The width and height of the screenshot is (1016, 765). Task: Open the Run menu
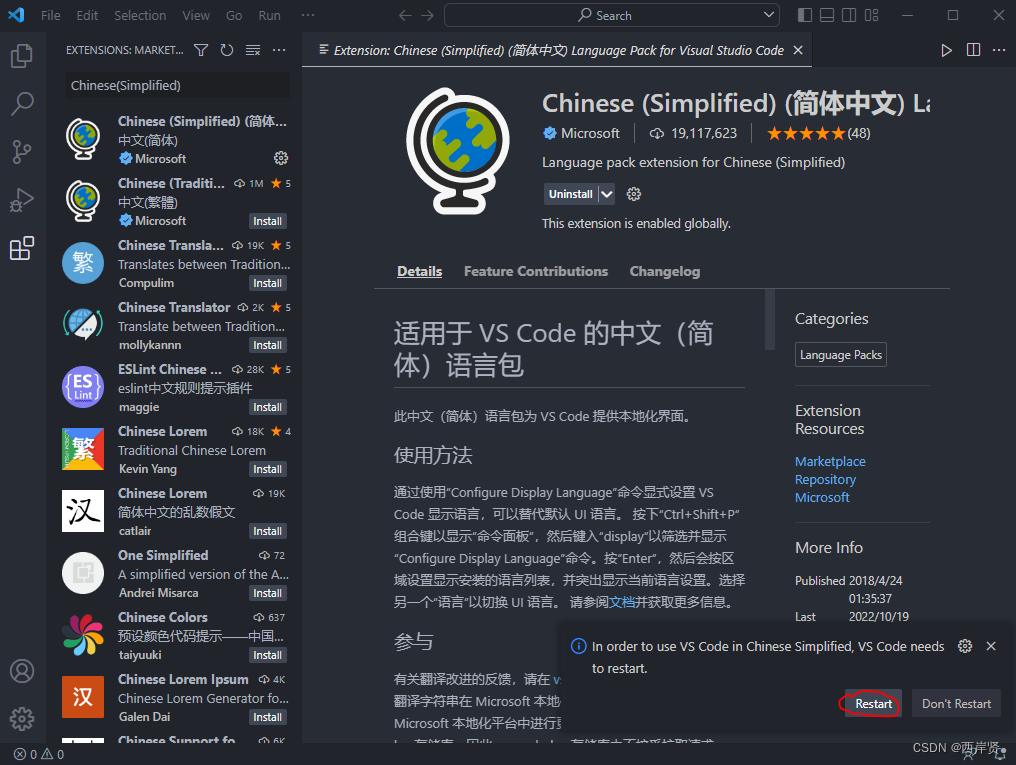tap(270, 16)
